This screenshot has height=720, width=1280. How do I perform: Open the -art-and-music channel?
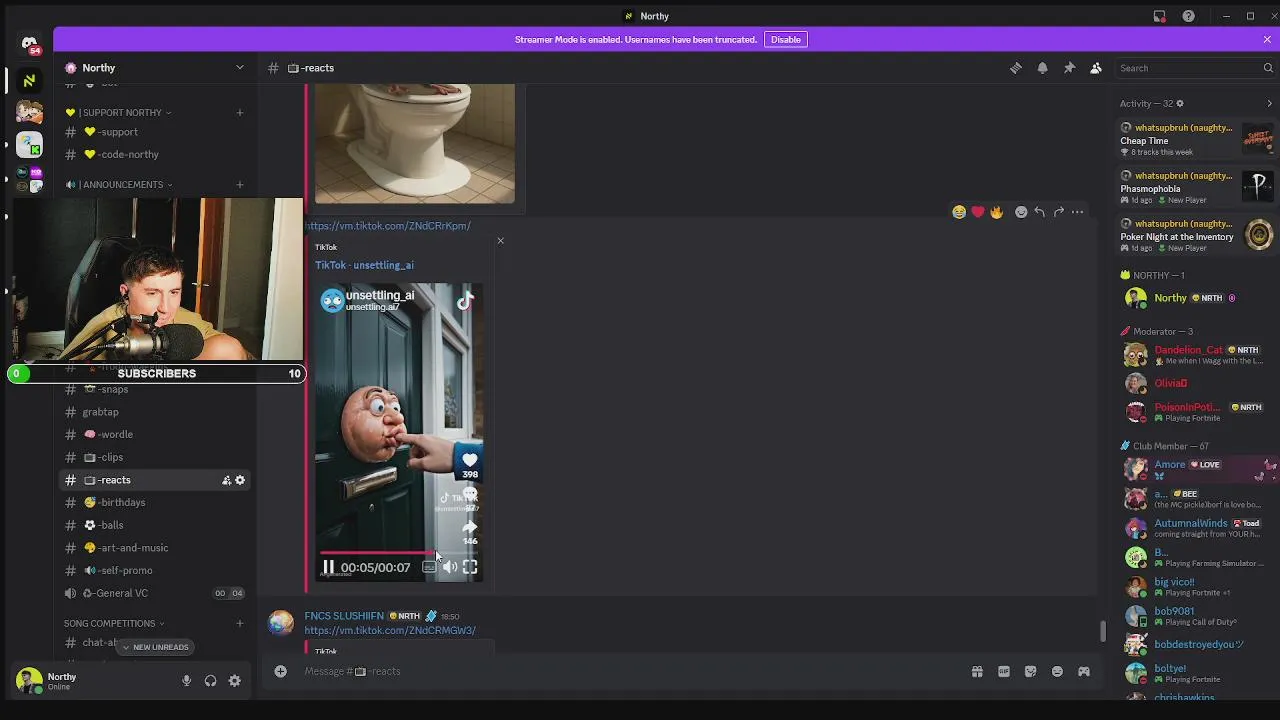click(x=153, y=547)
